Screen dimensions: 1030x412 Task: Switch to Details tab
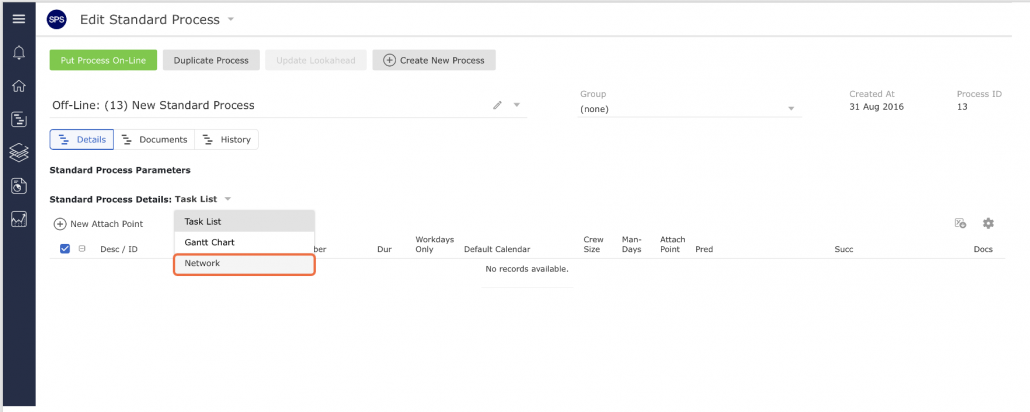click(x=82, y=140)
